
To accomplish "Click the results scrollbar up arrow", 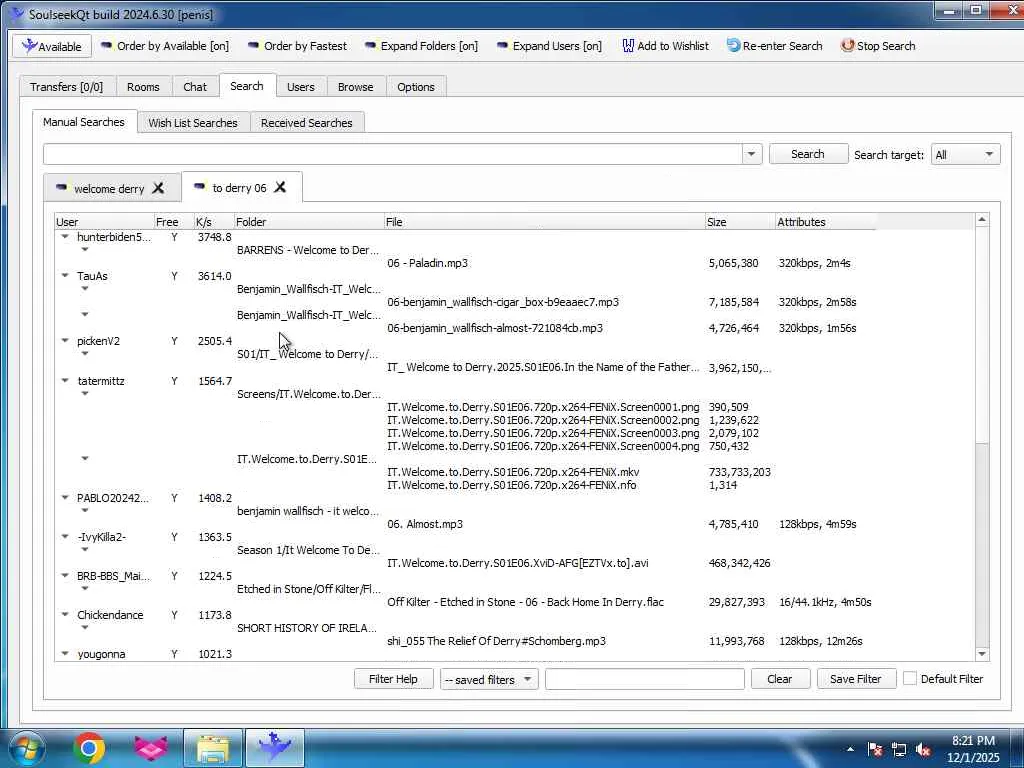I will pyautogui.click(x=982, y=221).
